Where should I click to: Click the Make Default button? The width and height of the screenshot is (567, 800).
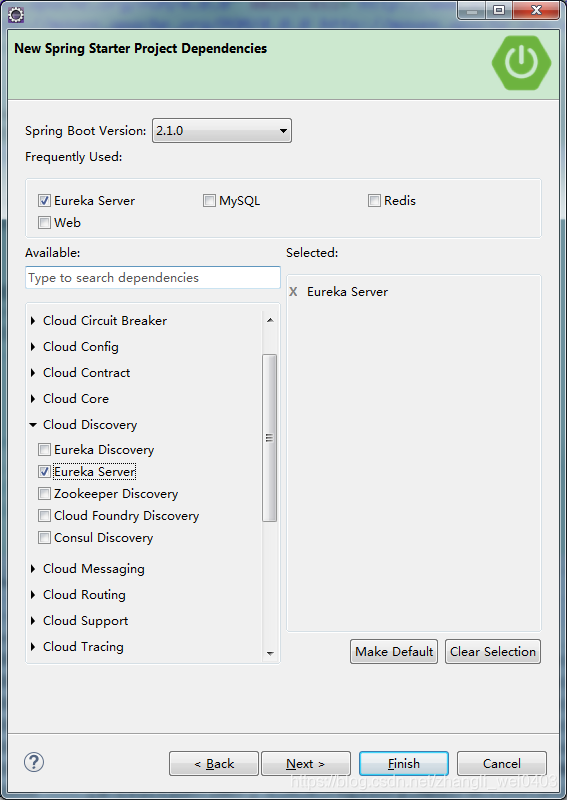(394, 652)
